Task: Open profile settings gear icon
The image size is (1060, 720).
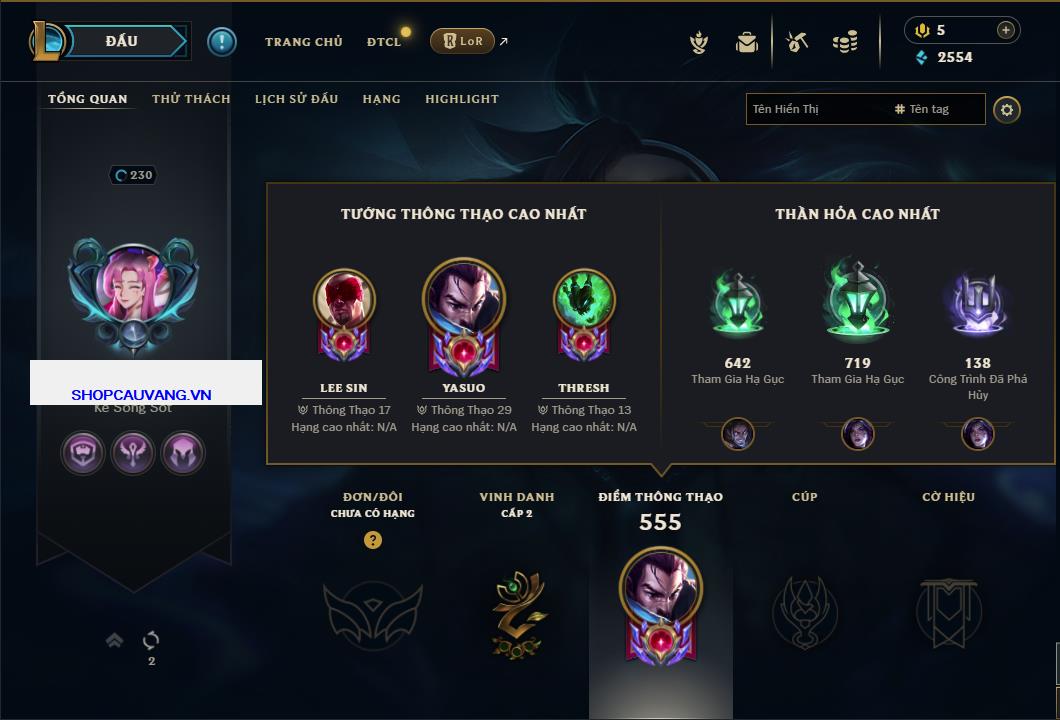Action: tap(1007, 110)
